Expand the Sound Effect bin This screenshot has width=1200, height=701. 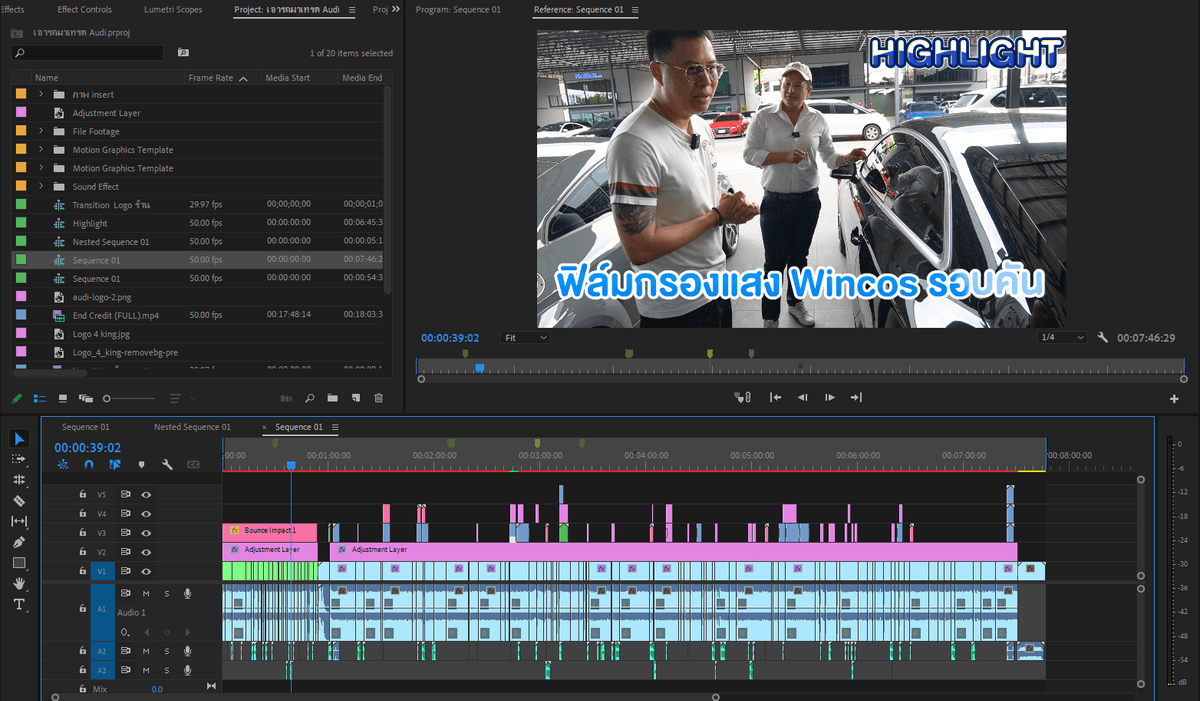(x=41, y=186)
